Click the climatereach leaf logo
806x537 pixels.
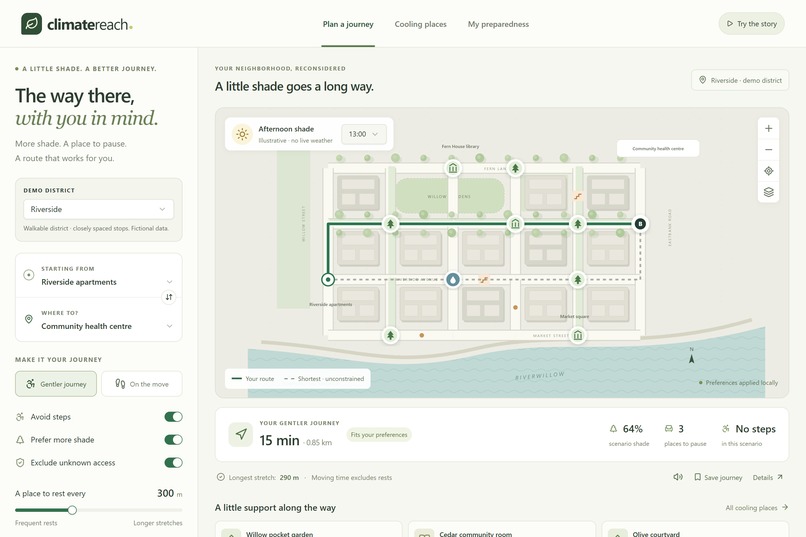31,24
